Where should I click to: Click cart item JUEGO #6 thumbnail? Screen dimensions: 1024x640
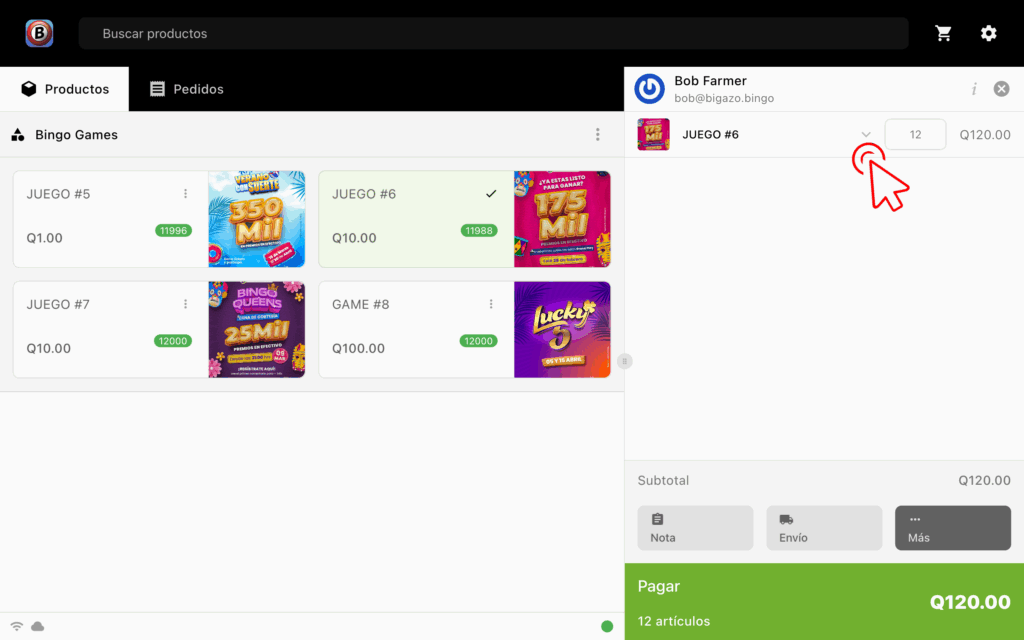[x=653, y=135]
